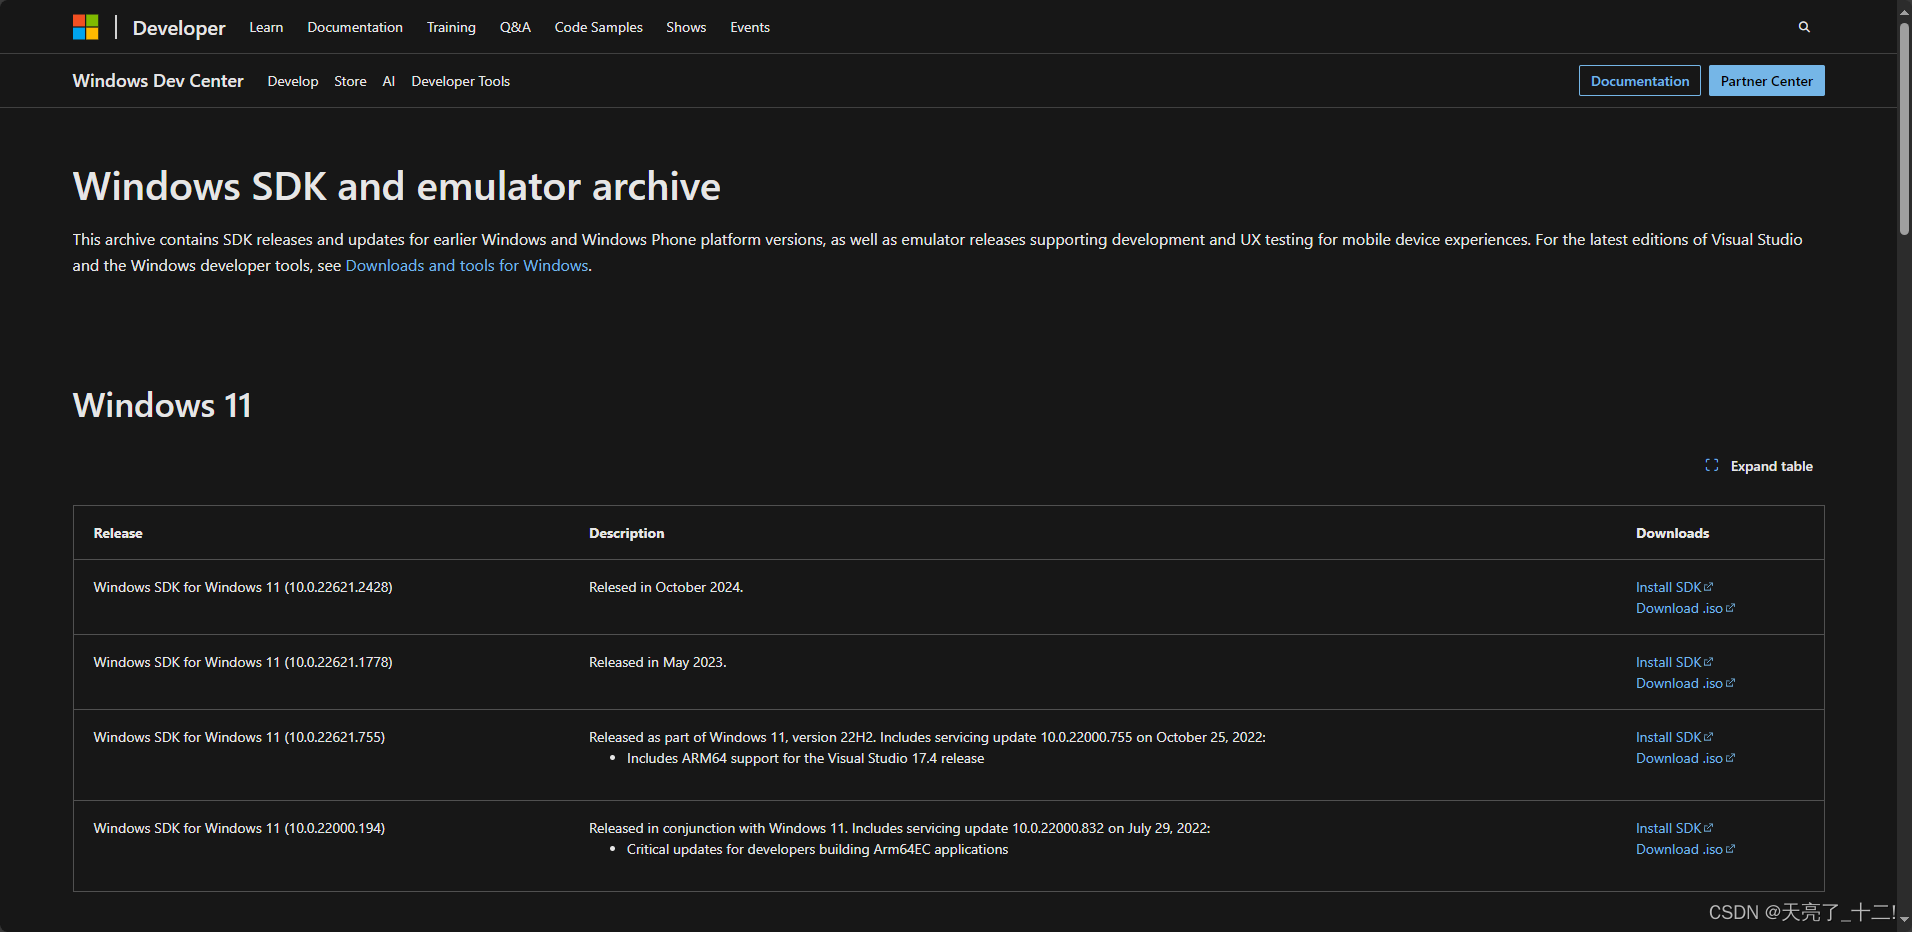Click the 'Windows SDK and emulator archive' heading
This screenshot has height=932, width=1912.
(396, 186)
